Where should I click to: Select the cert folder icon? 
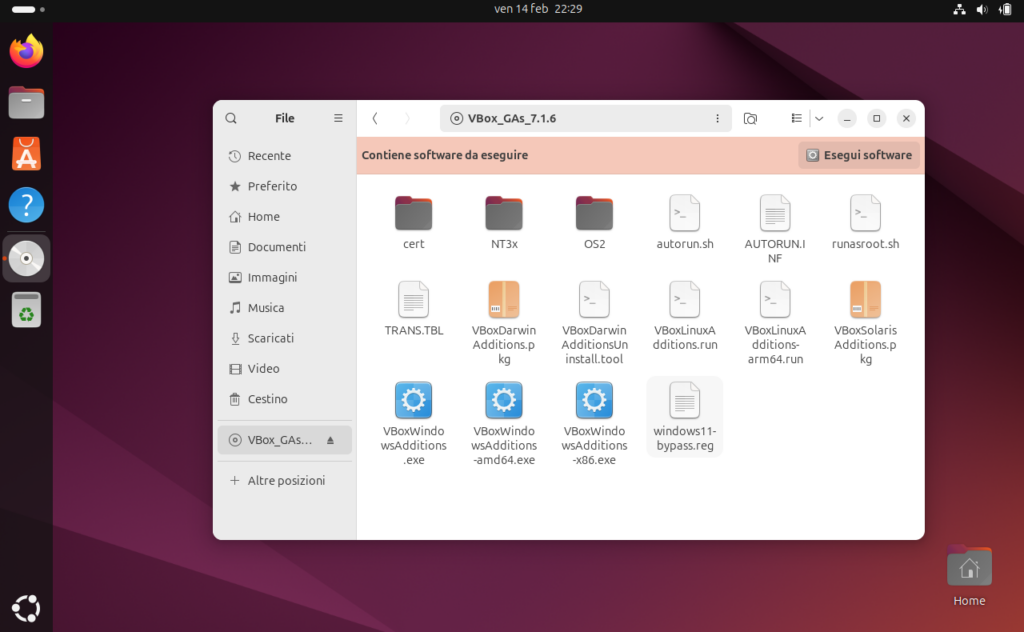pyautogui.click(x=413, y=213)
